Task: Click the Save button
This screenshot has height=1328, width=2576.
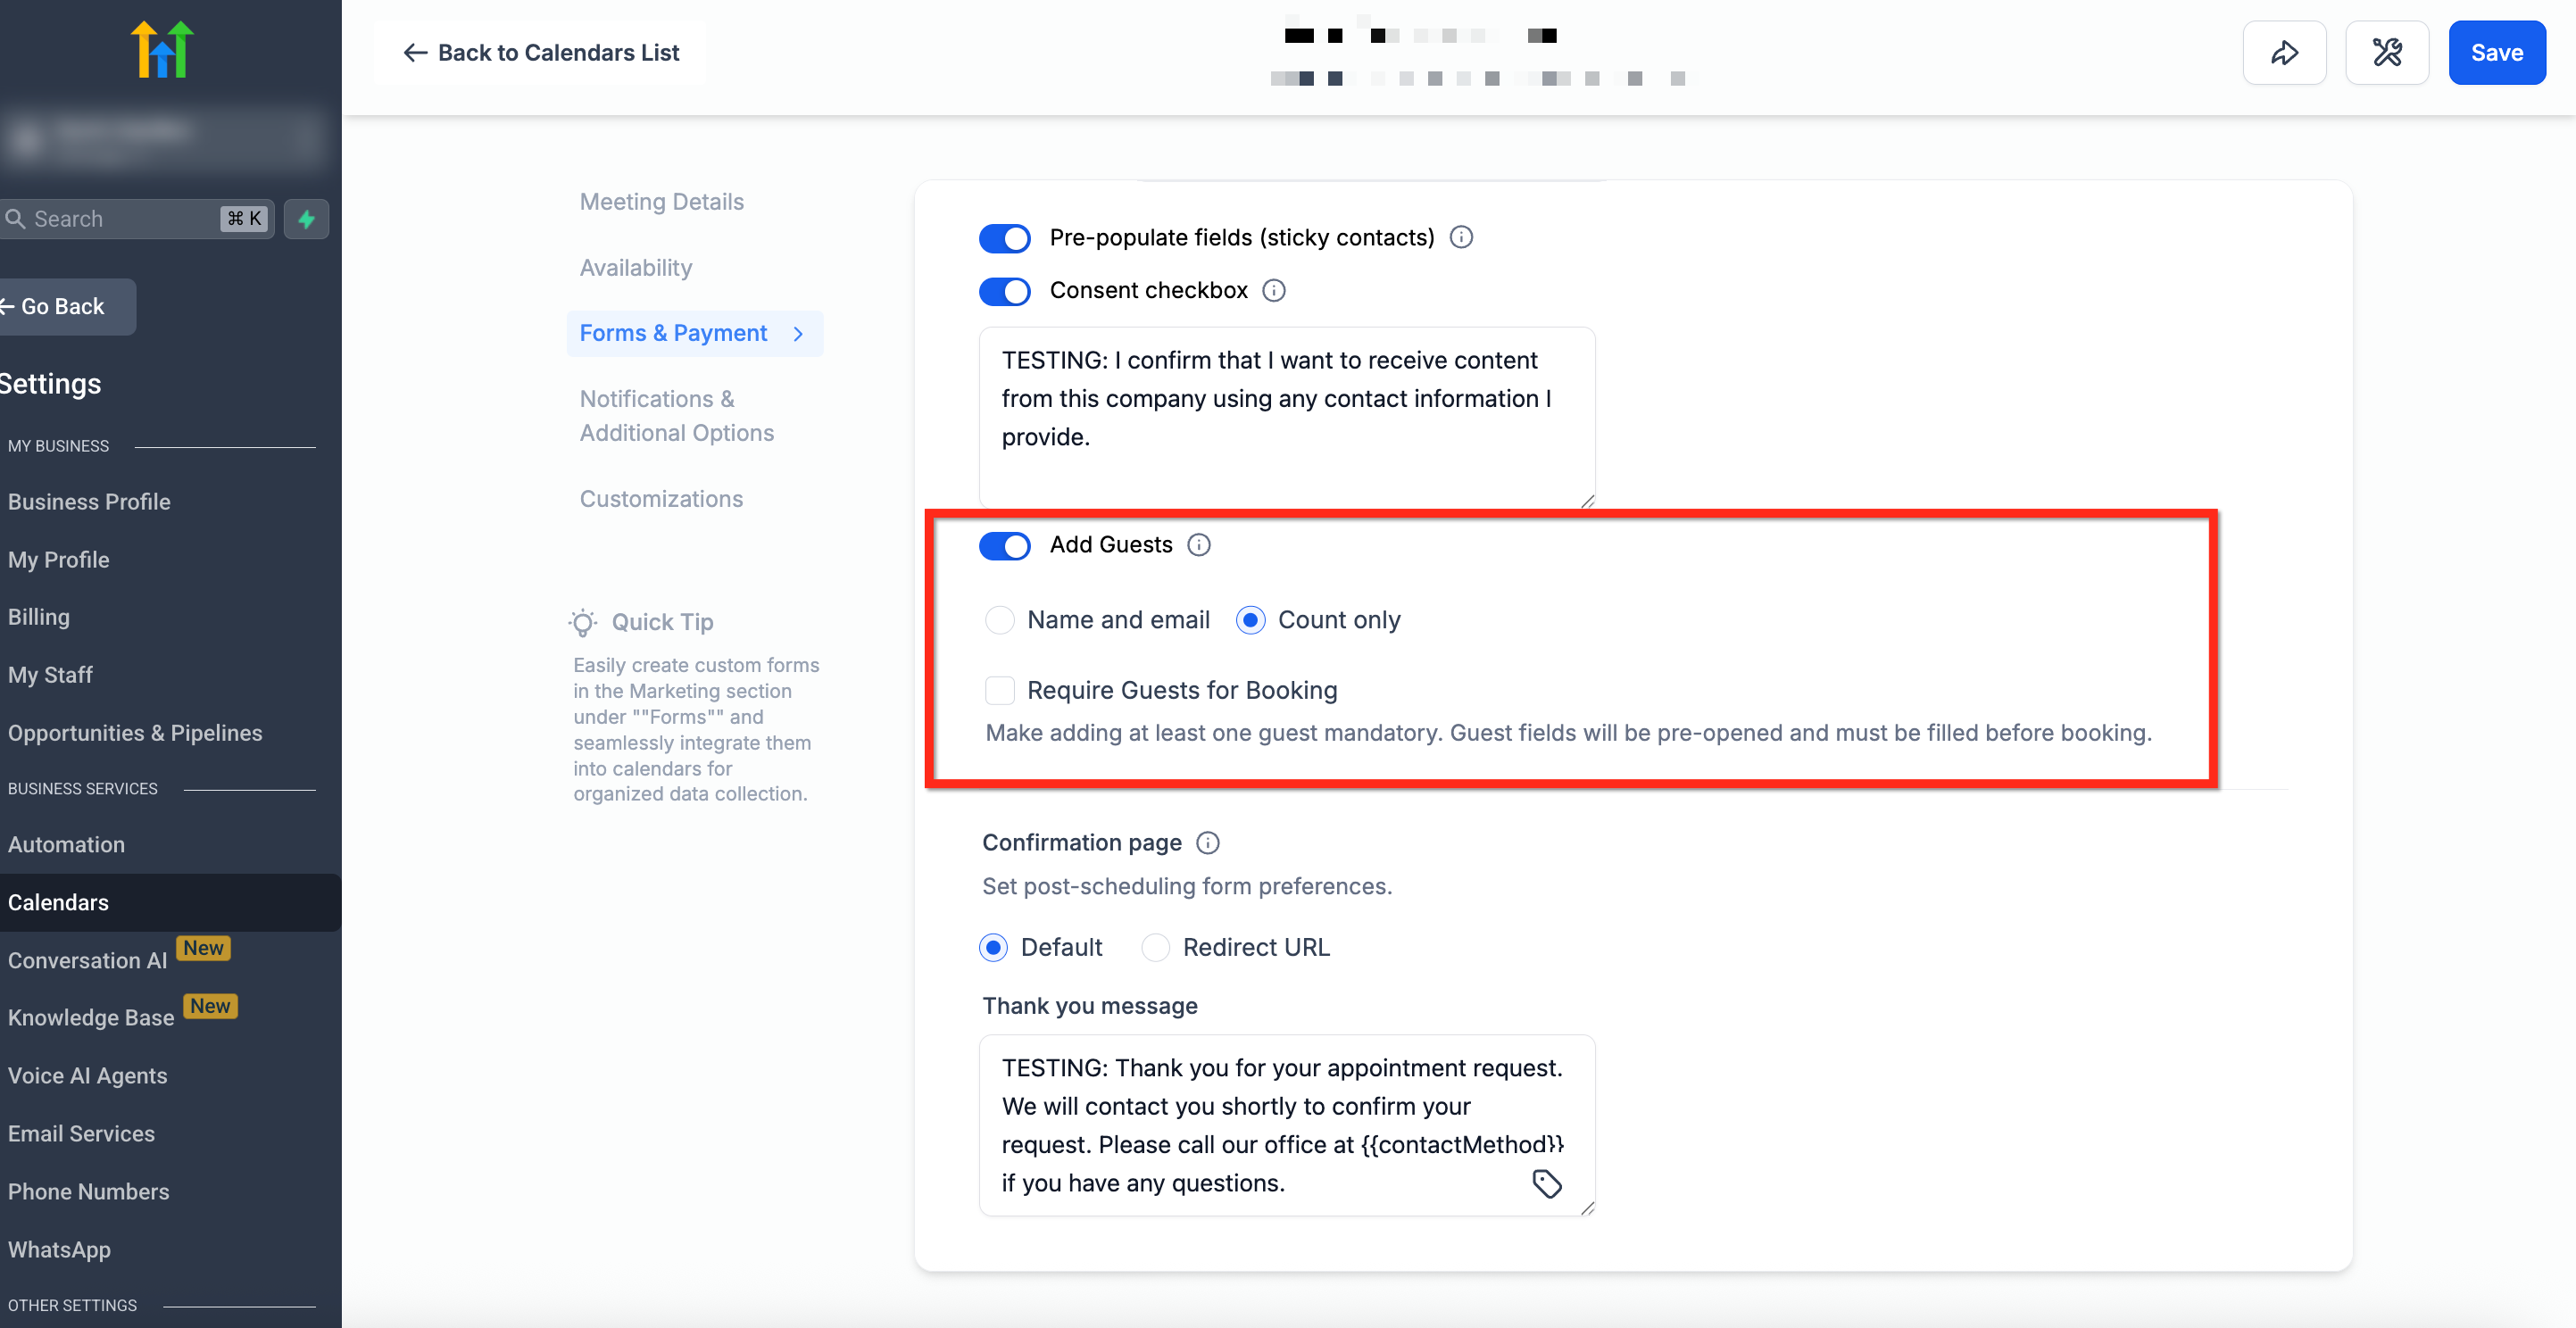Action: coord(2495,53)
